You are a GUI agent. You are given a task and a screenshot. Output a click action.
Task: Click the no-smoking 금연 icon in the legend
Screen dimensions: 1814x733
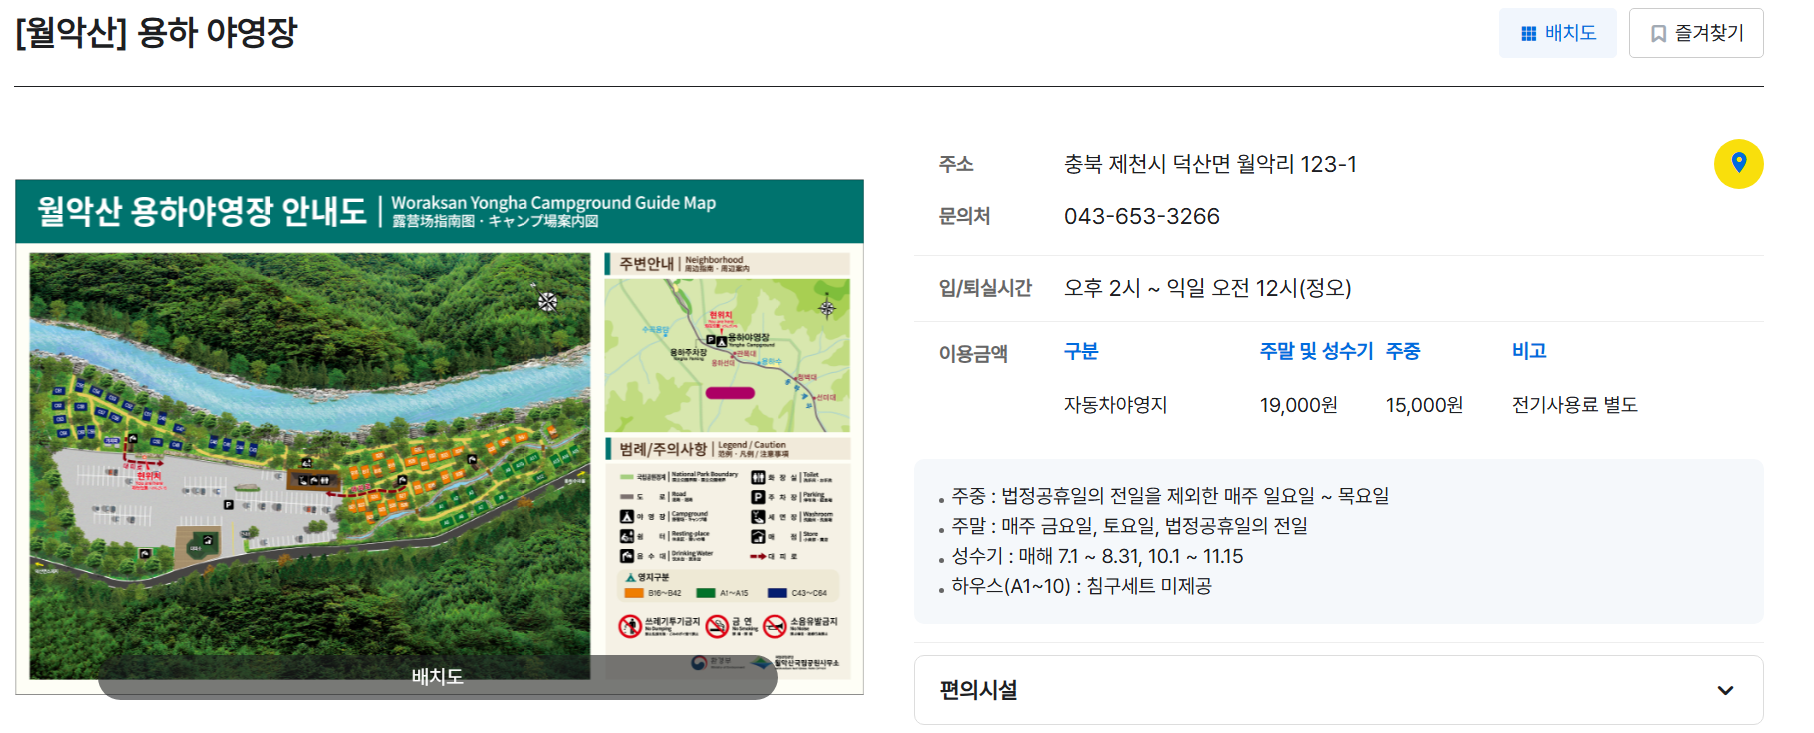click(717, 626)
